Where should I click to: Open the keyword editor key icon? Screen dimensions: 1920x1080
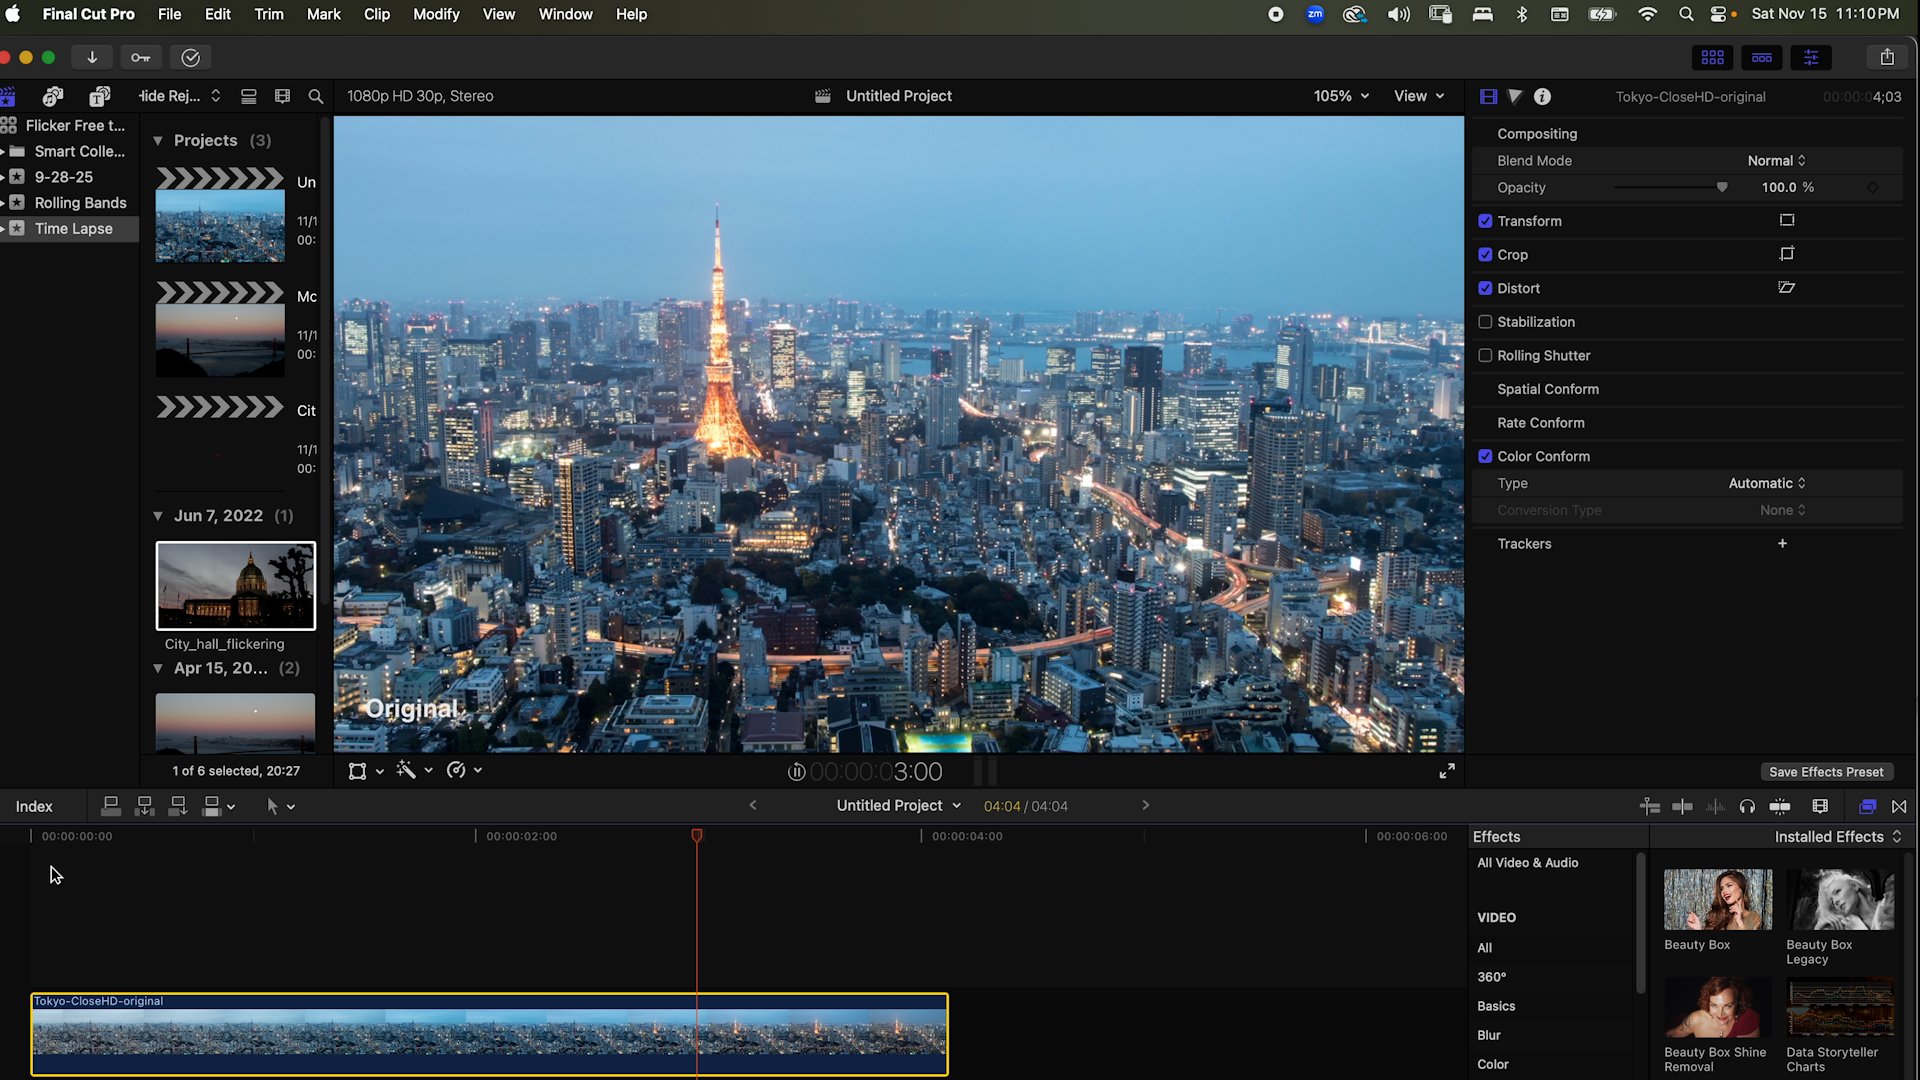pyautogui.click(x=141, y=57)
